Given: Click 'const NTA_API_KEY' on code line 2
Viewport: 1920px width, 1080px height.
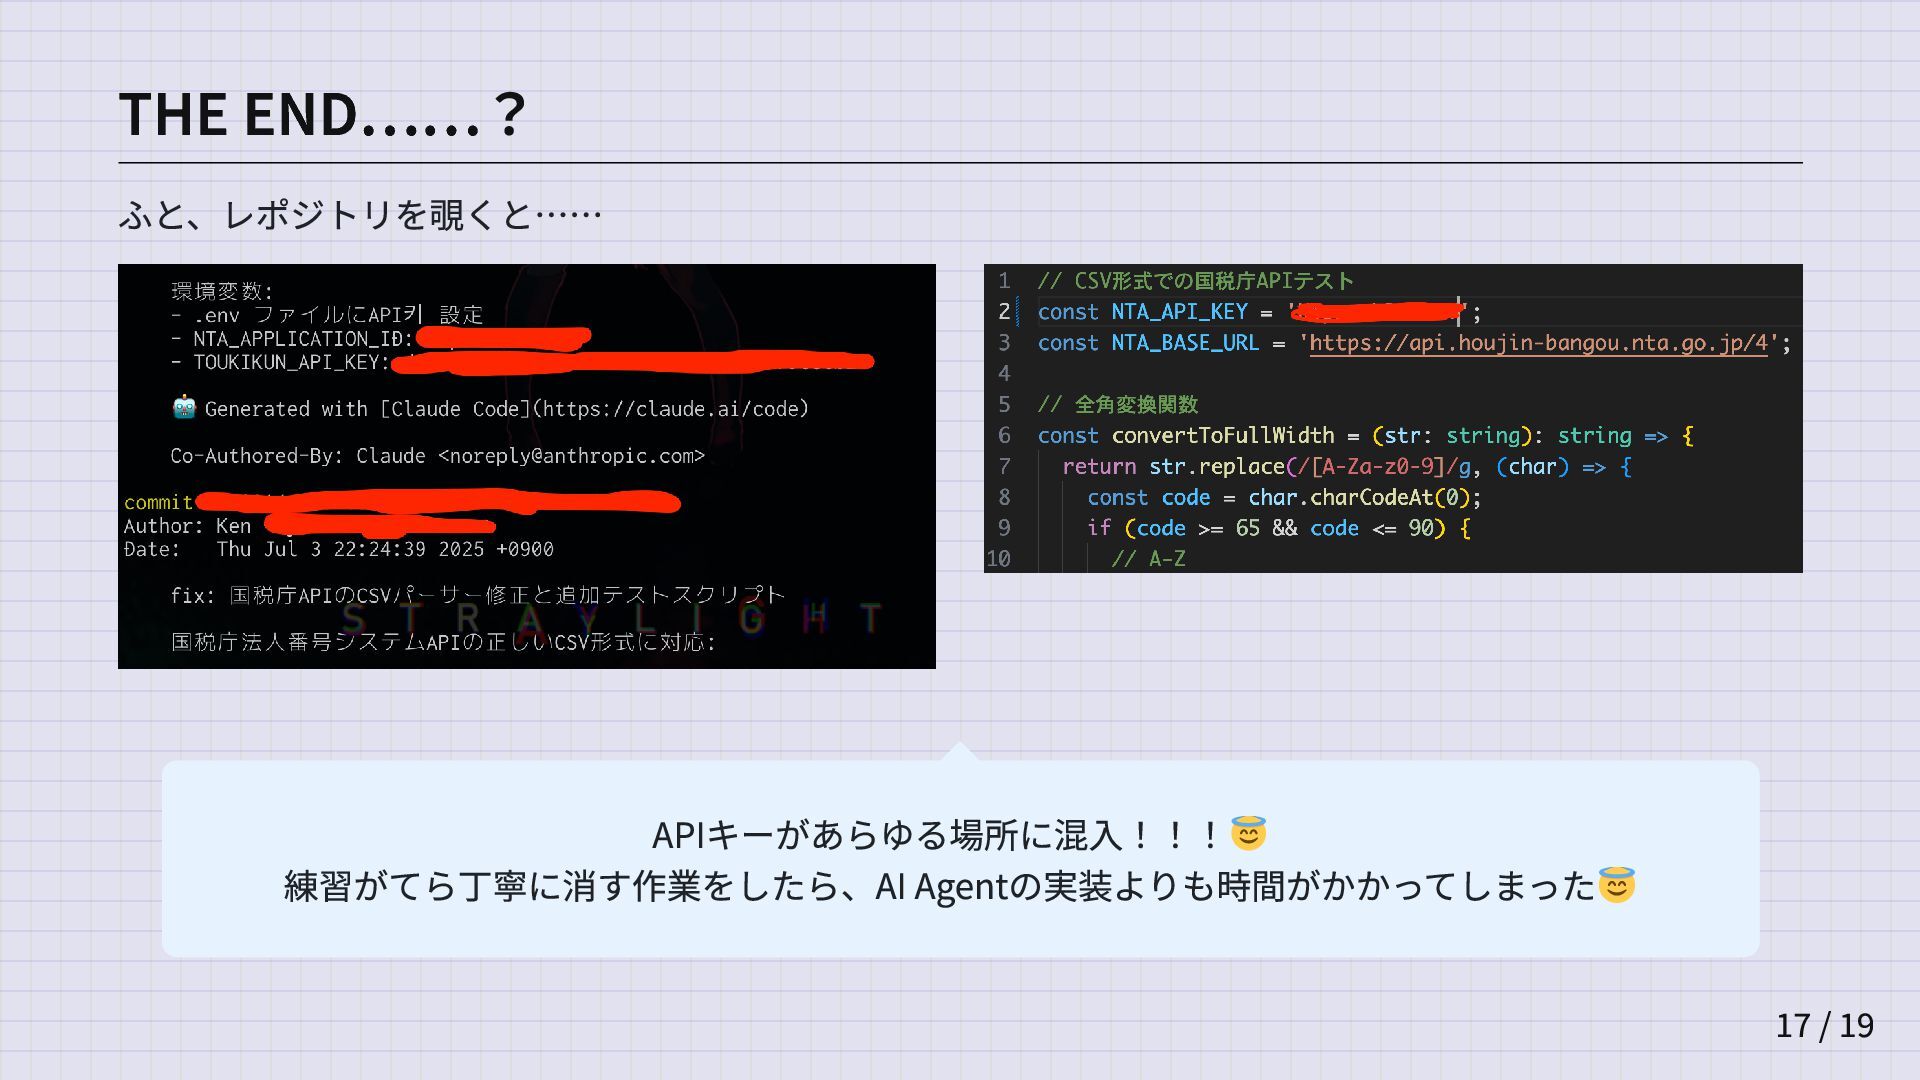Looking at the screenshot, I should pos(1143,312).
